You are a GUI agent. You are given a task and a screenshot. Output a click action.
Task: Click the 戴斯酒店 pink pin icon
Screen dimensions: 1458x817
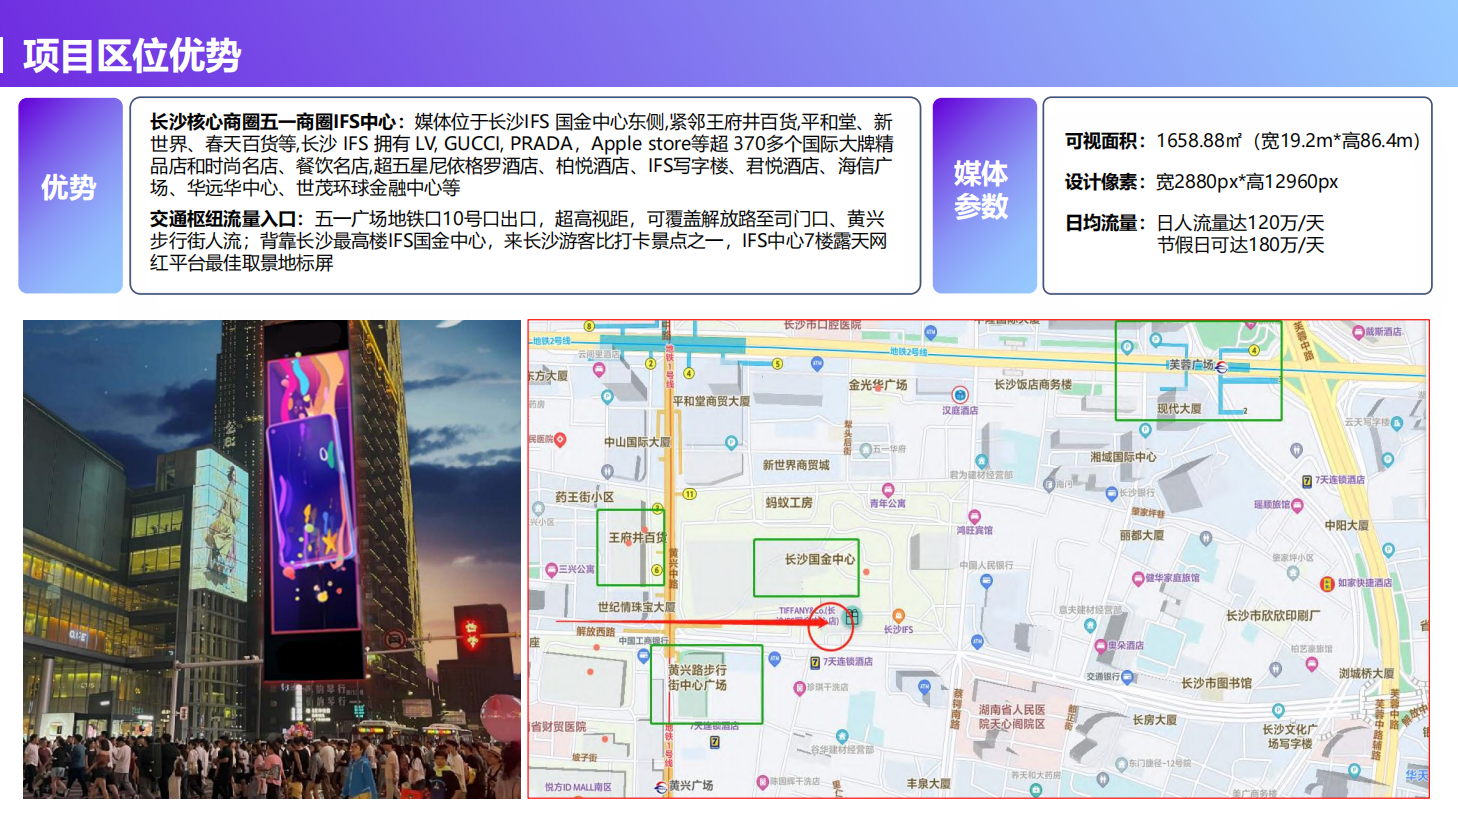[x=1357, y=332]
